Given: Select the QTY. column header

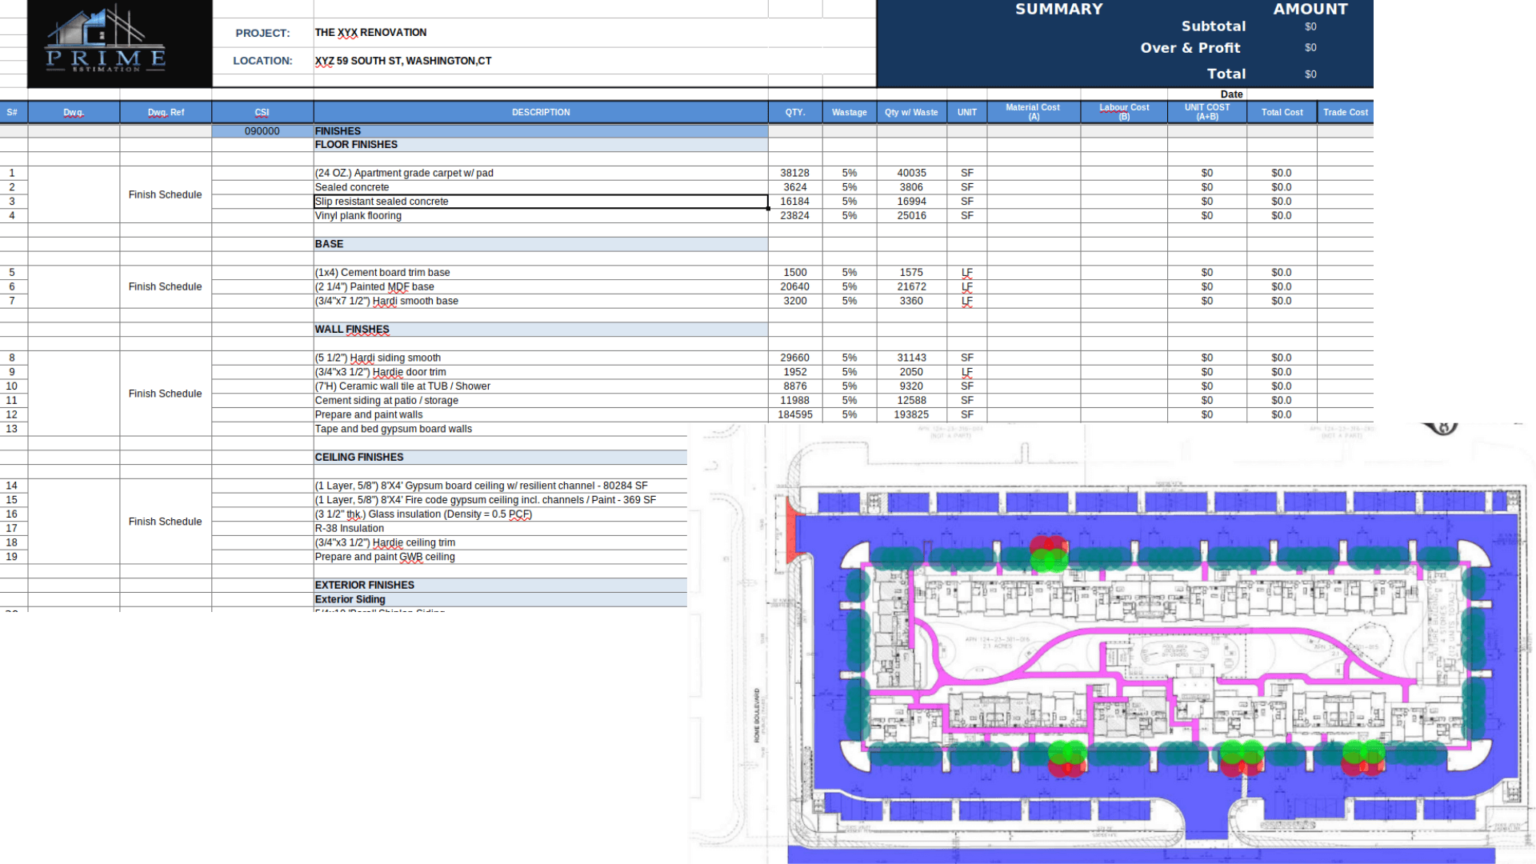Looking at the screenshot, I should point(796,112).
